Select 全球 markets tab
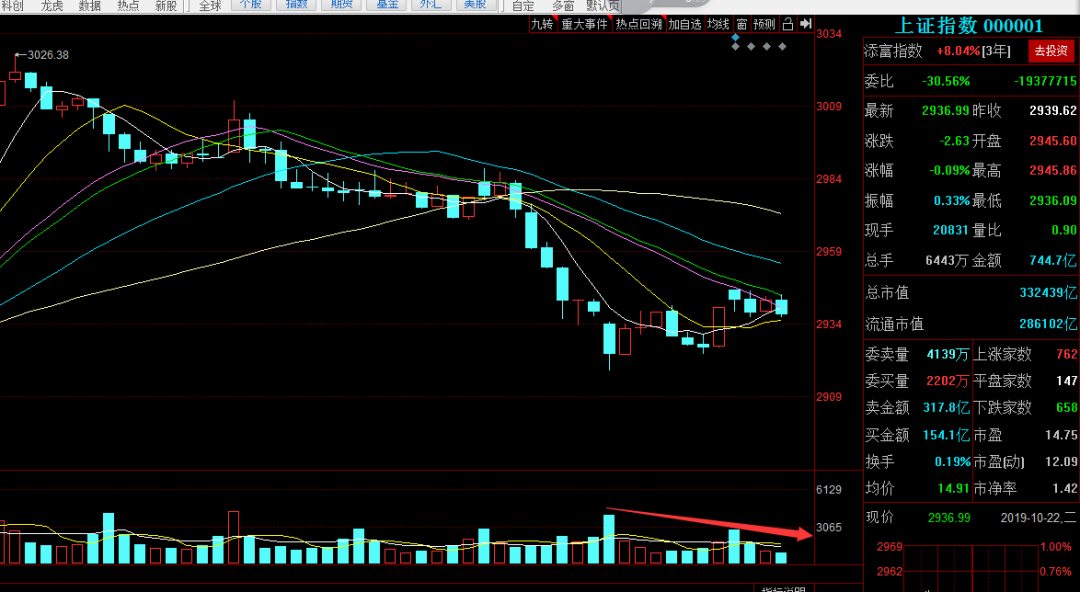Screen dimensions: 1080x592 click(x=210, y=6)
